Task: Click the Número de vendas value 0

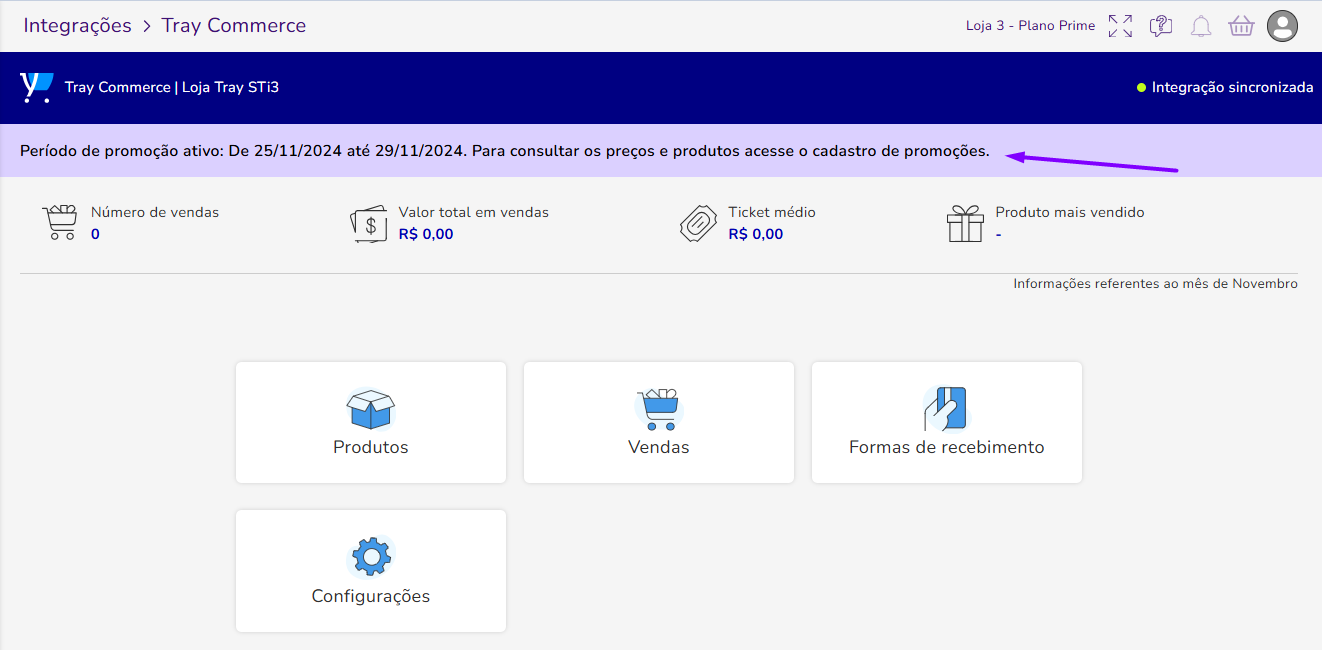Action: point(95,234)
